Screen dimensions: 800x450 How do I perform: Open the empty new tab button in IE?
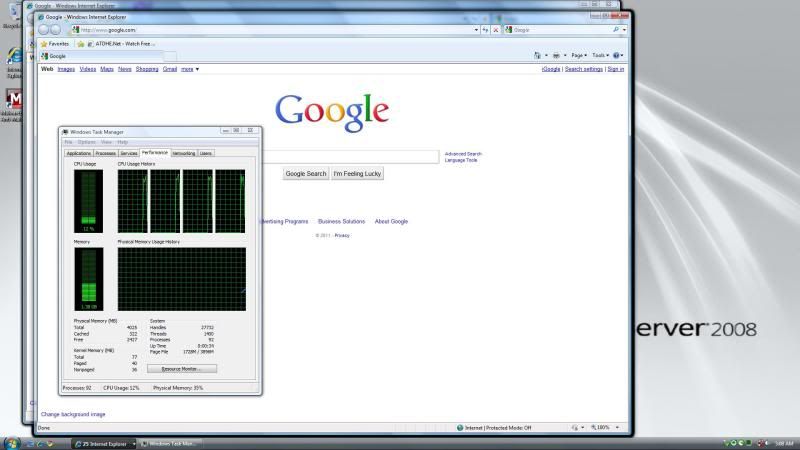(170, 56)
